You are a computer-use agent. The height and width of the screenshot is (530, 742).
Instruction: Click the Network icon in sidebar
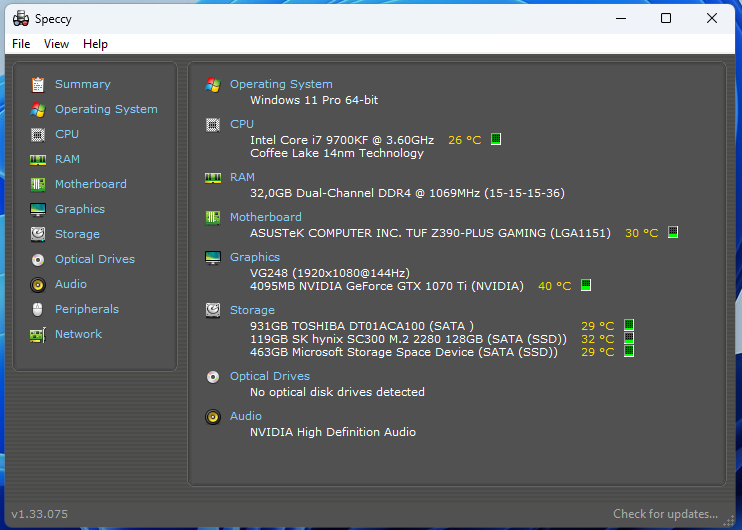tap(38, 335)
